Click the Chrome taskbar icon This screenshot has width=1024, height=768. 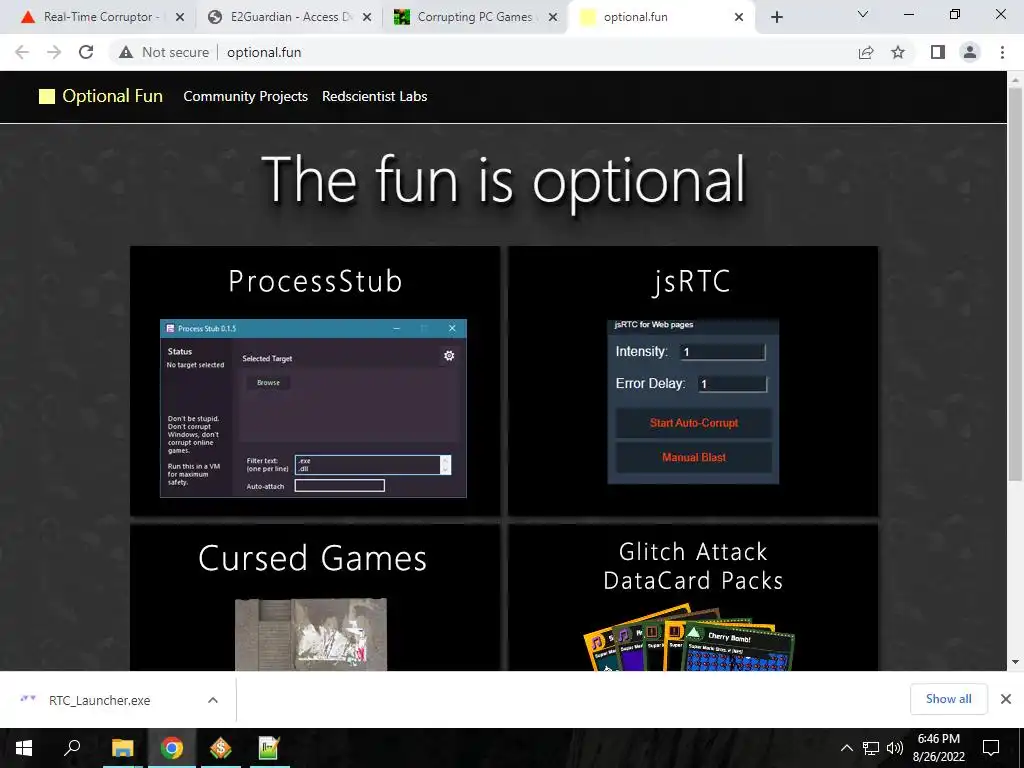pos(172,748)
